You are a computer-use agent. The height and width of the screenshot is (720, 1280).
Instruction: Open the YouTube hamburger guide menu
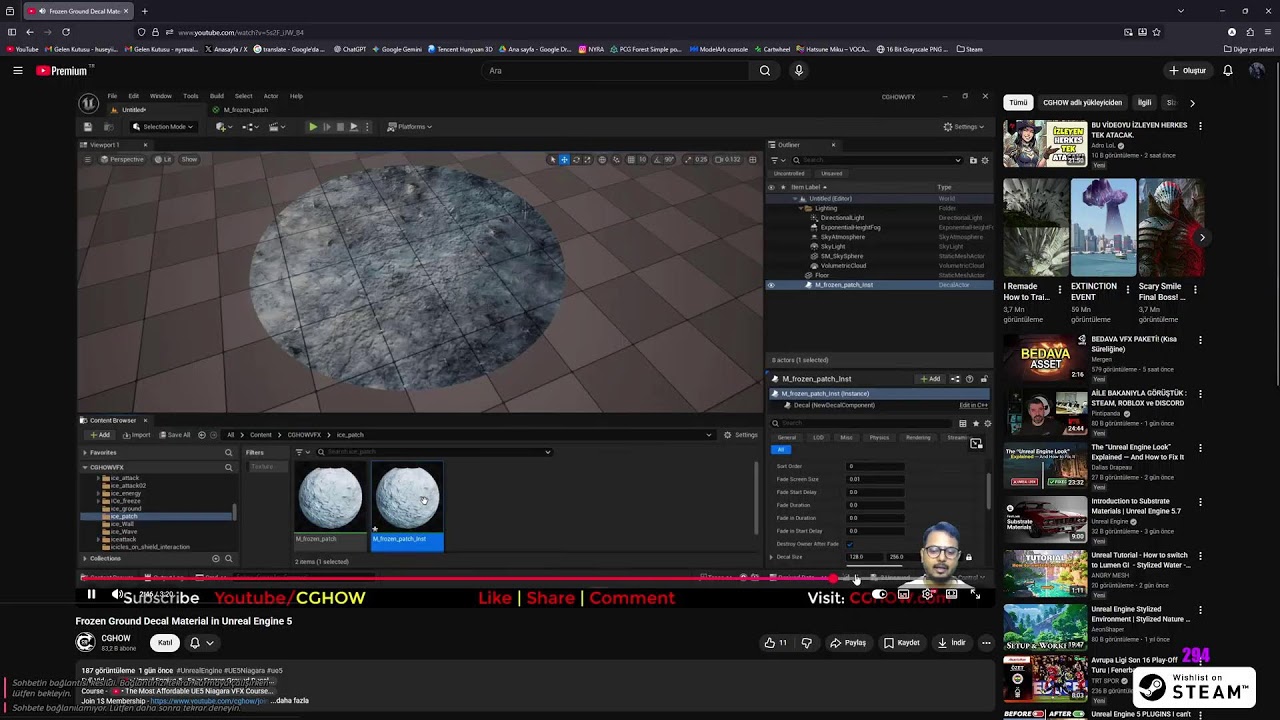[x=17, y=70]
